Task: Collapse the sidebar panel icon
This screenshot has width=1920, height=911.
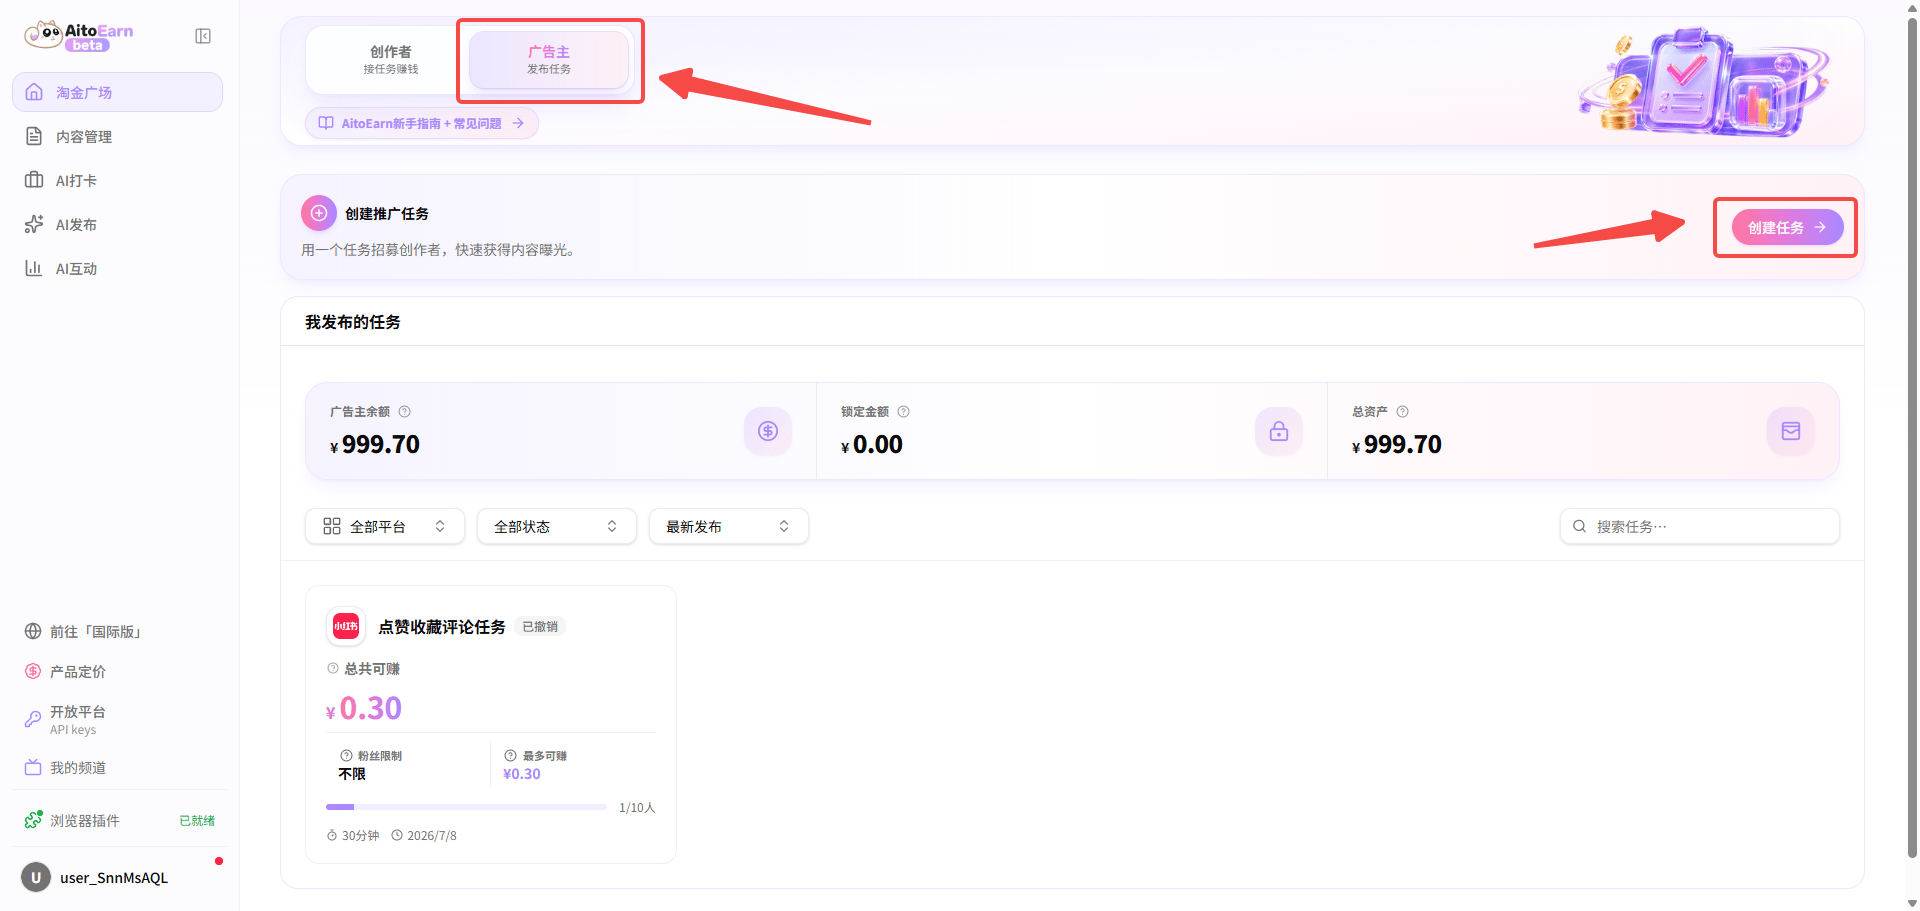Action: click(x=203, y=36)
